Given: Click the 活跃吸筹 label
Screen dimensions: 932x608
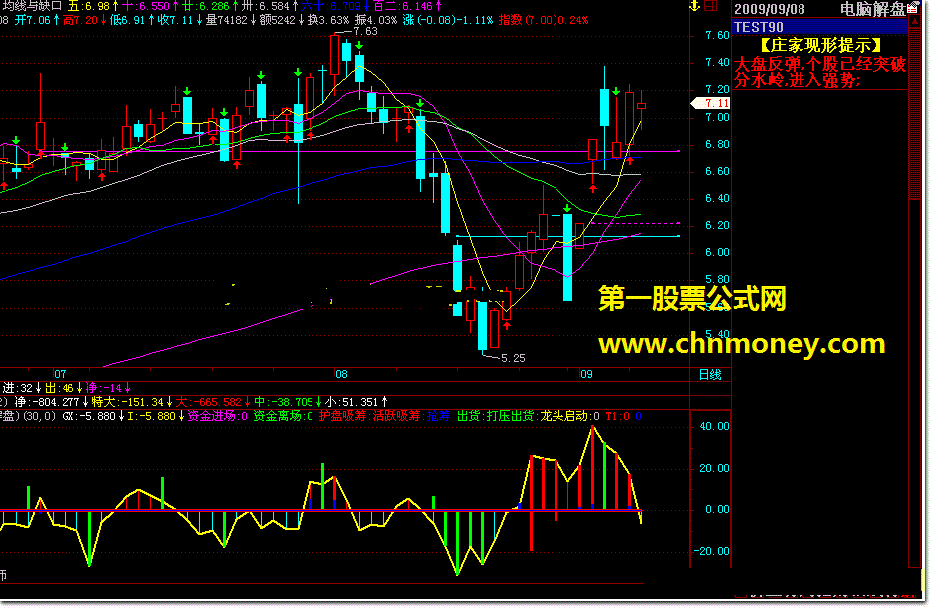Looking at the screenshot, I should (396, 417).
